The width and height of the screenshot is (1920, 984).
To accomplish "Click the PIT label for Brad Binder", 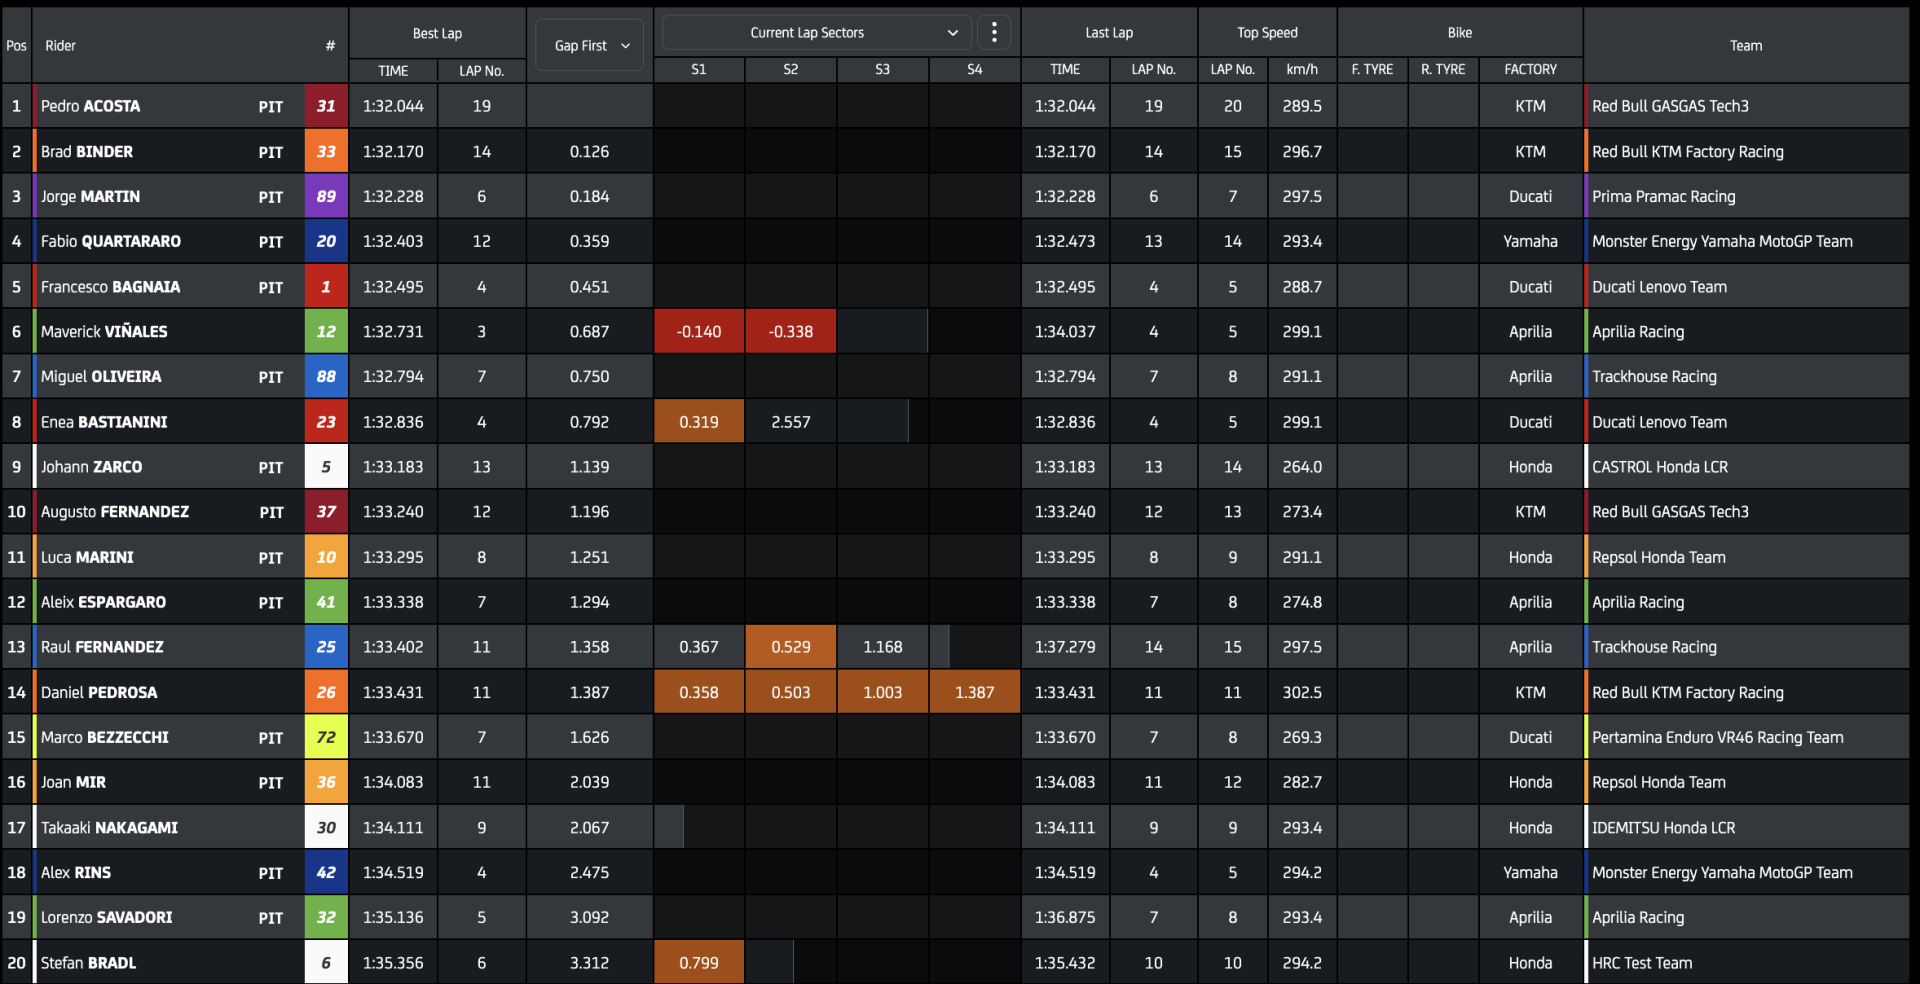I will click(270, 152).
